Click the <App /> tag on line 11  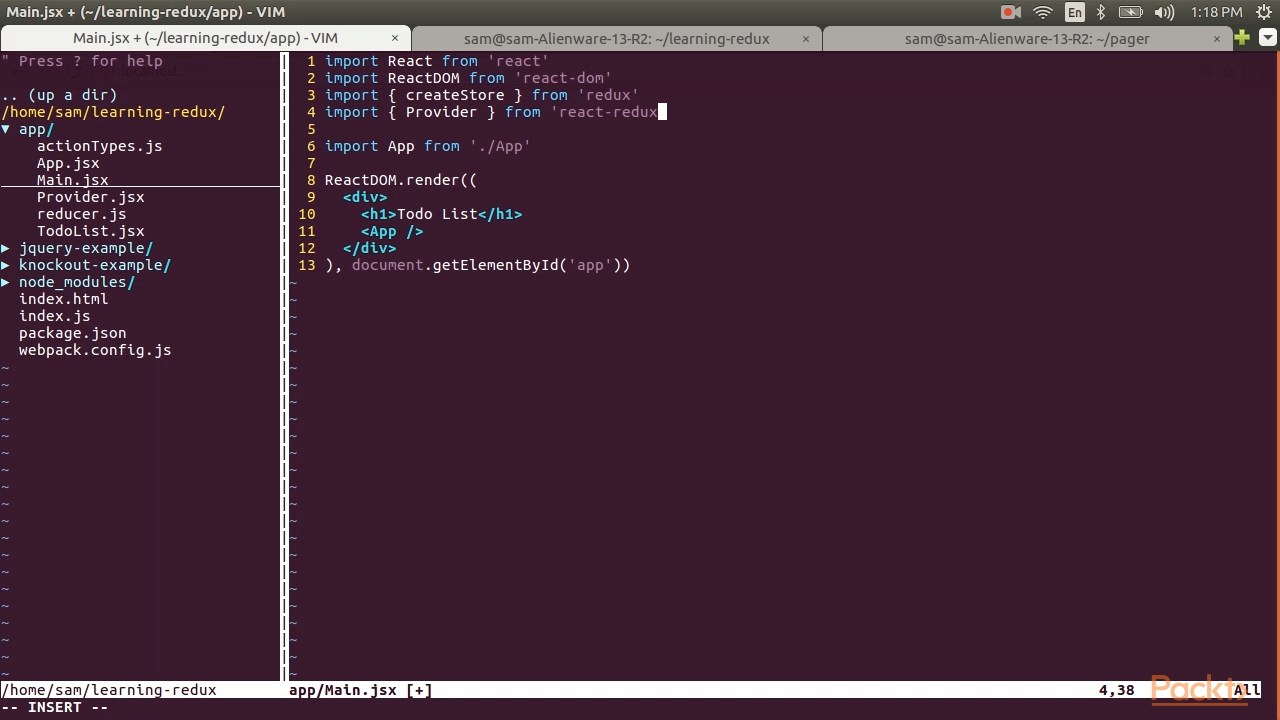click(x=392, y=231)
